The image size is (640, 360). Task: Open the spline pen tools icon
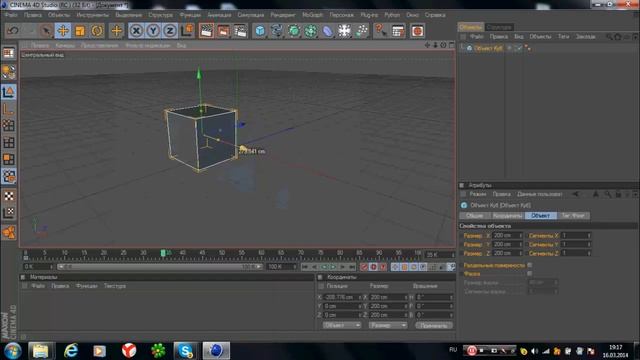point(277,31)
